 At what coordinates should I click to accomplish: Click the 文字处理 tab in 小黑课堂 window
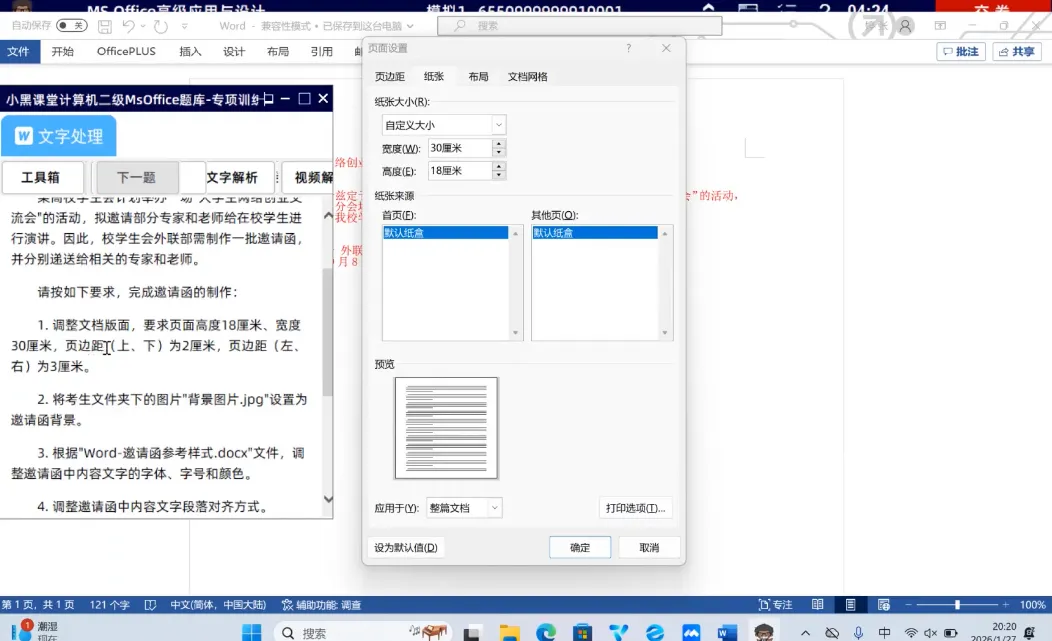coord(59,136)
